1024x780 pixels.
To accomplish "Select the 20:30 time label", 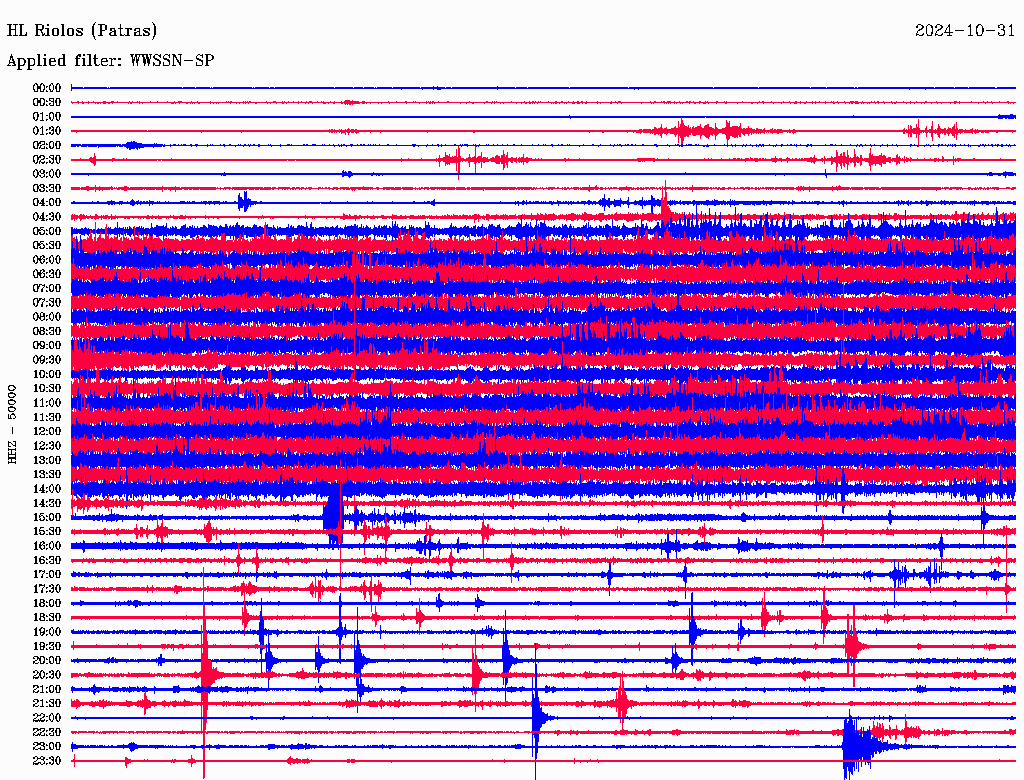I will point(47,675).
